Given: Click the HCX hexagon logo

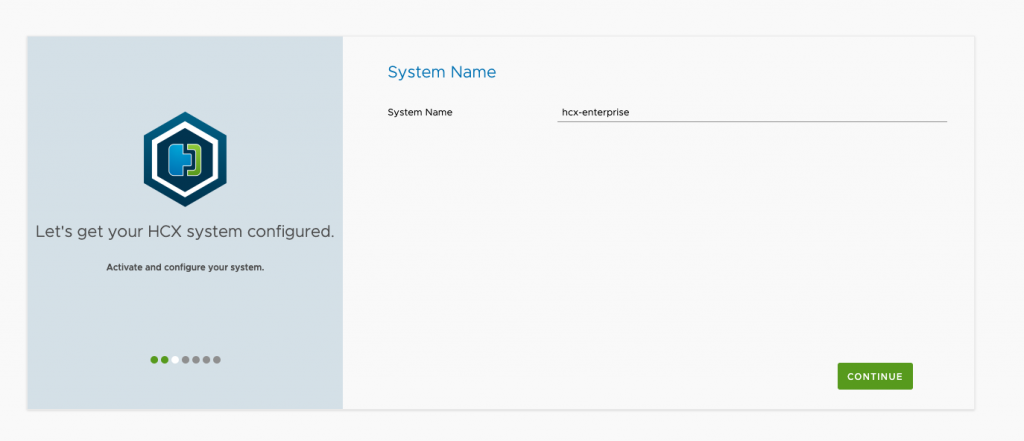Looking at the screenshot, I should tap(185, 159).
